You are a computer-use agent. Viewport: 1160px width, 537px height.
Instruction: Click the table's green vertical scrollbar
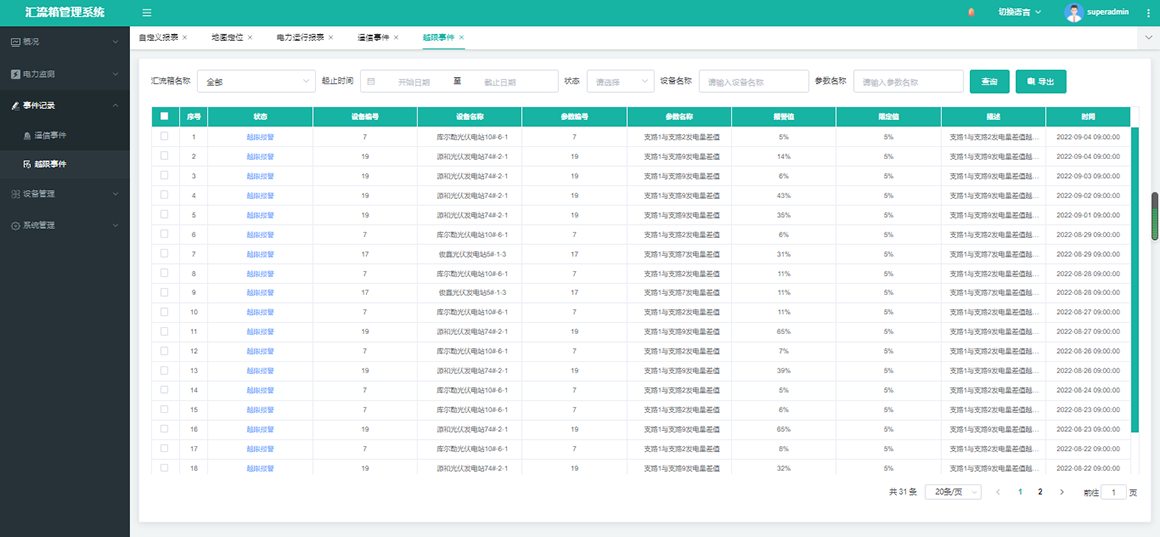coord(1135,280)
